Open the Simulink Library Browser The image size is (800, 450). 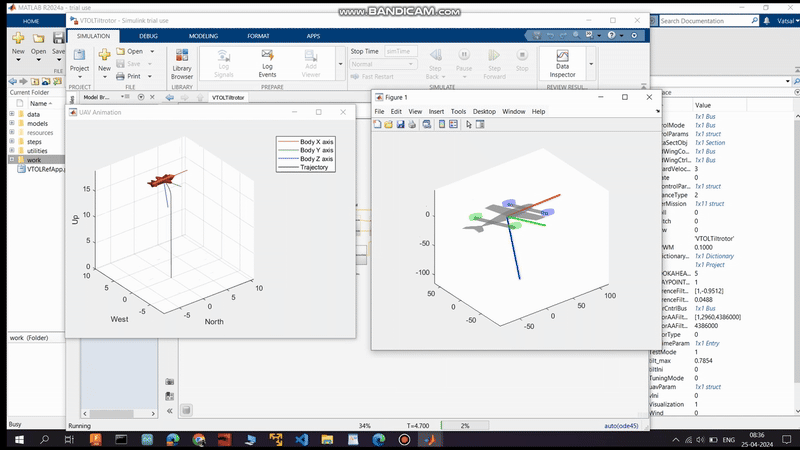click(x=182, y=62)
